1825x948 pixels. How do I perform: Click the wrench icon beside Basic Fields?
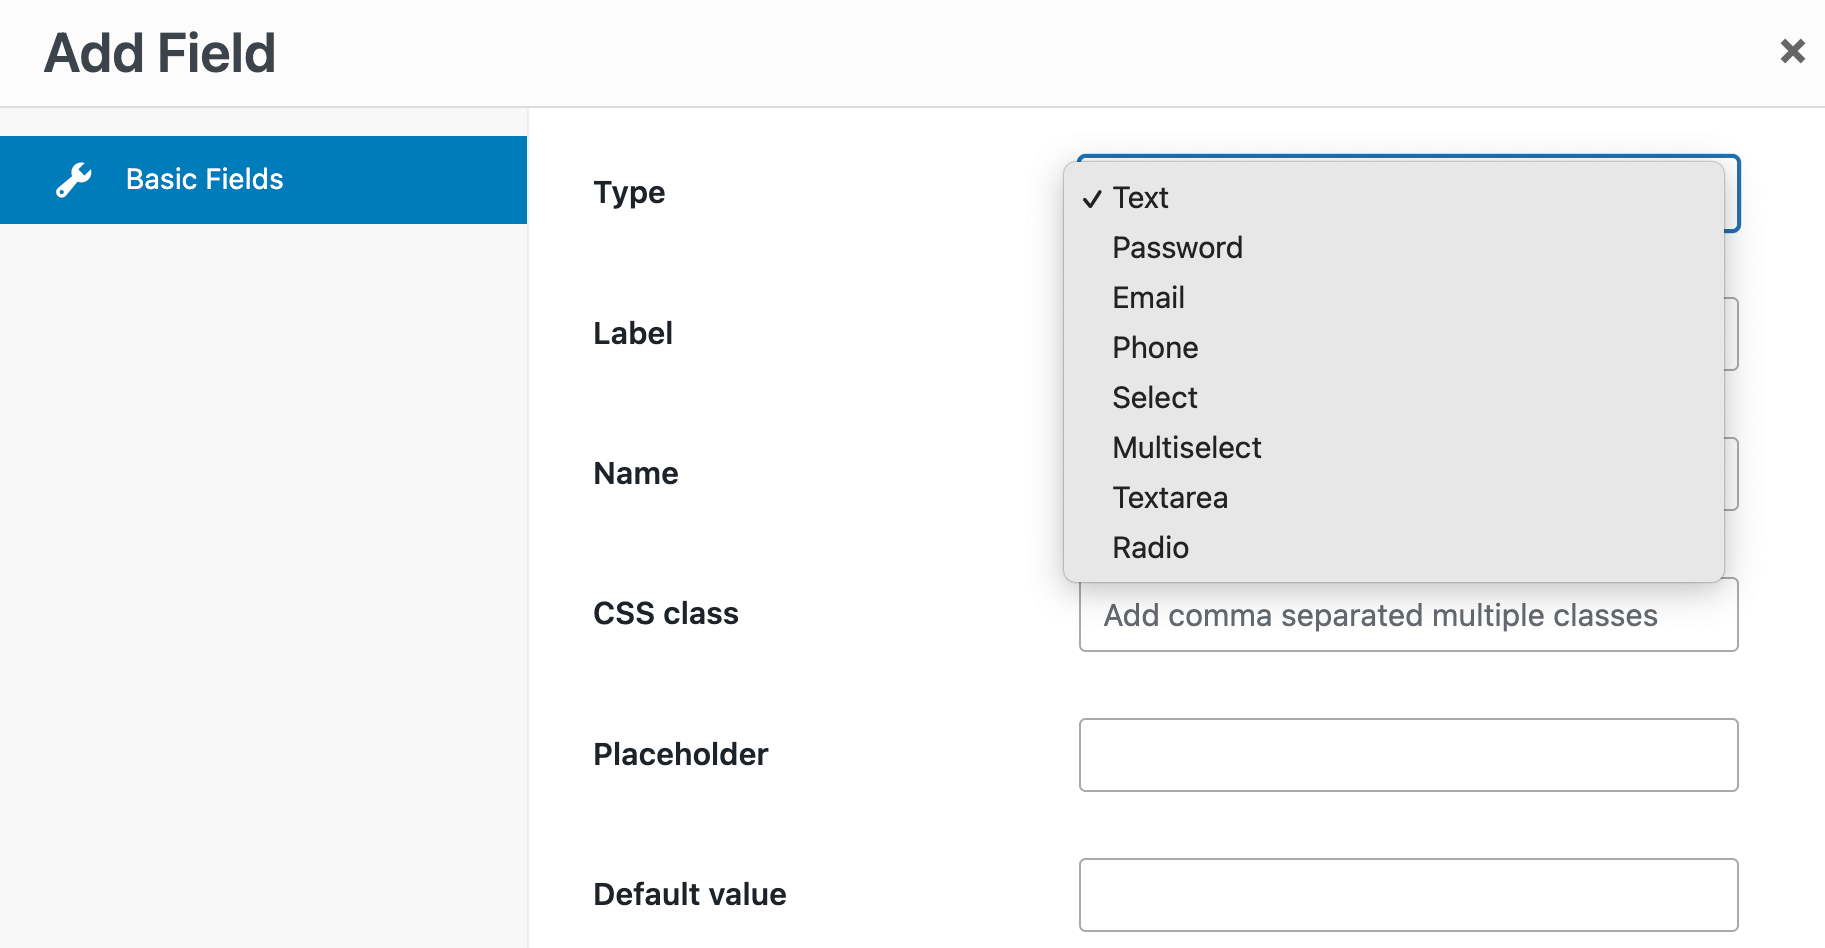[74, 180]
